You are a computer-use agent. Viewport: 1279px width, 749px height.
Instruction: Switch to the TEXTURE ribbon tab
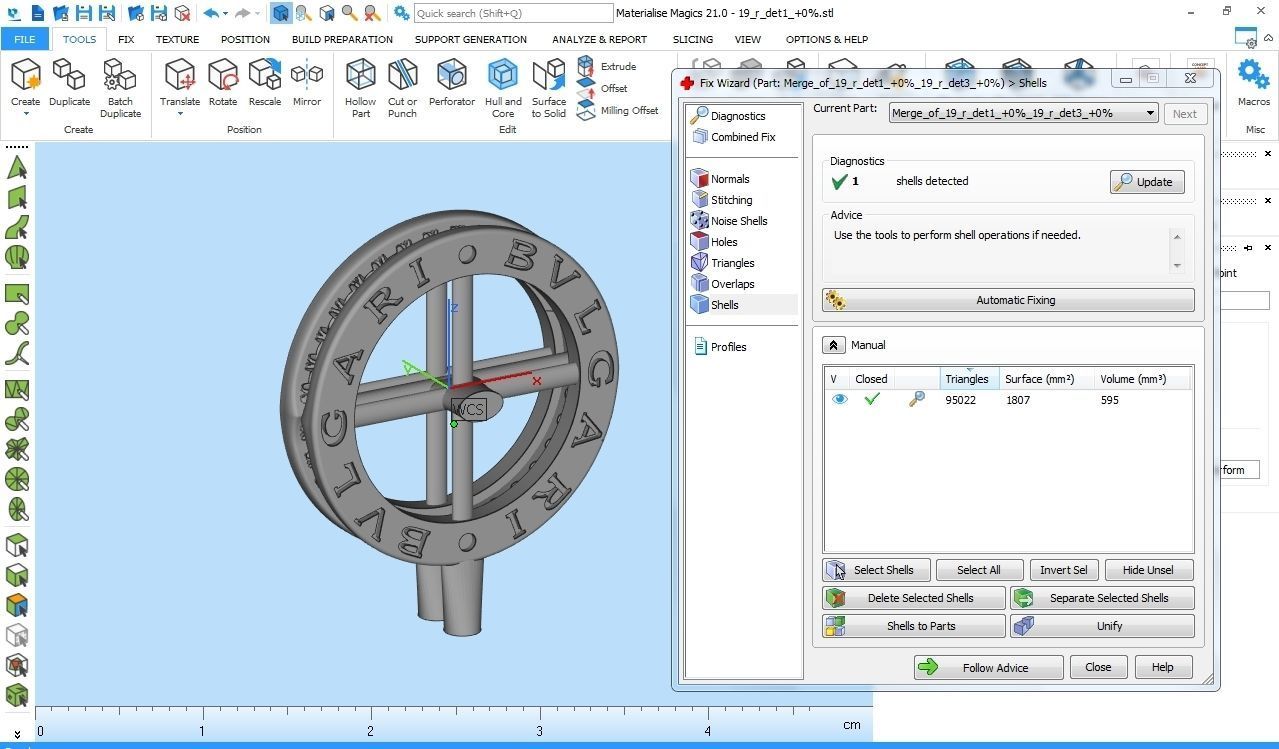point(177,39)
